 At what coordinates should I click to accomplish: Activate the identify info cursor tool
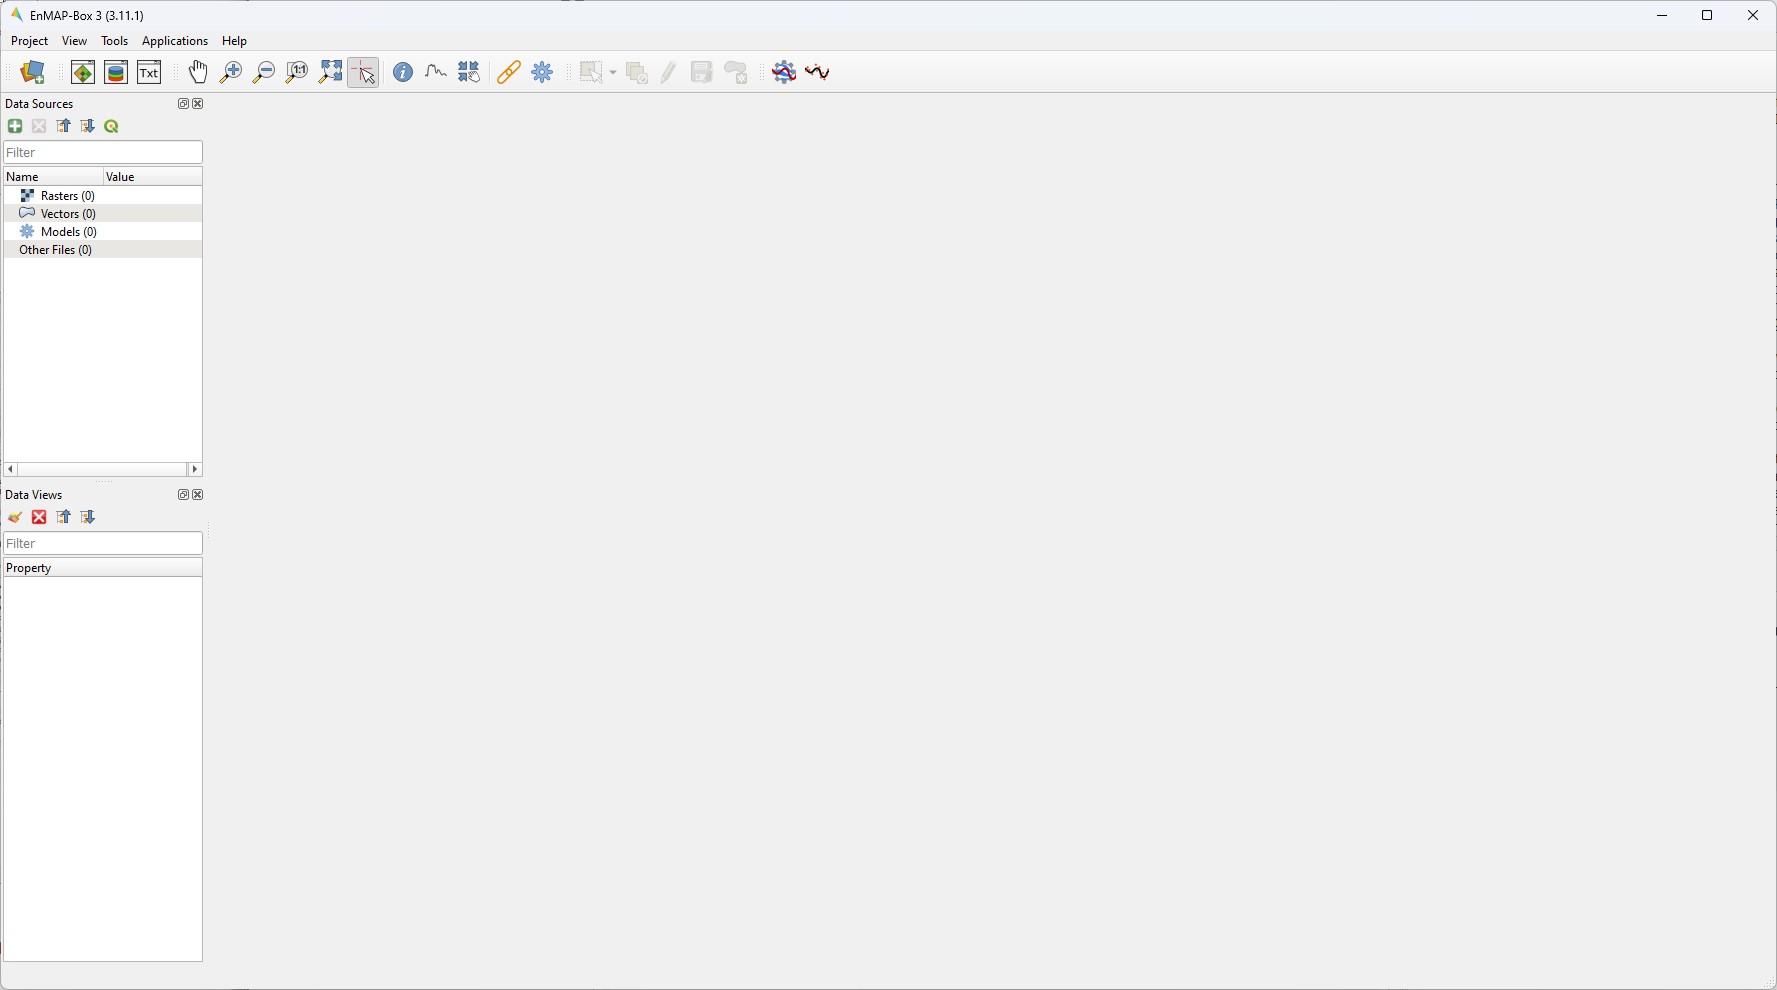pos(403,72)
